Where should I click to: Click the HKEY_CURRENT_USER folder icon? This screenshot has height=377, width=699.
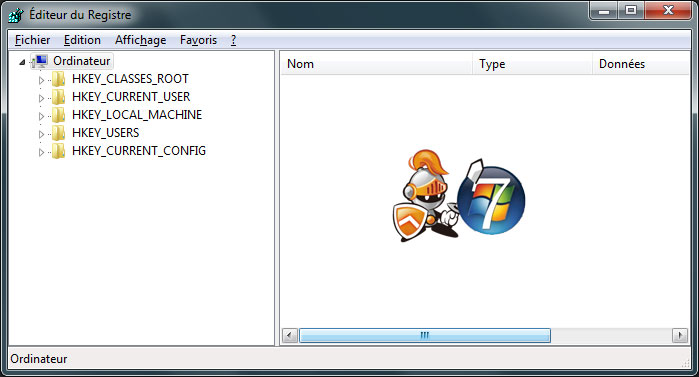58,97
